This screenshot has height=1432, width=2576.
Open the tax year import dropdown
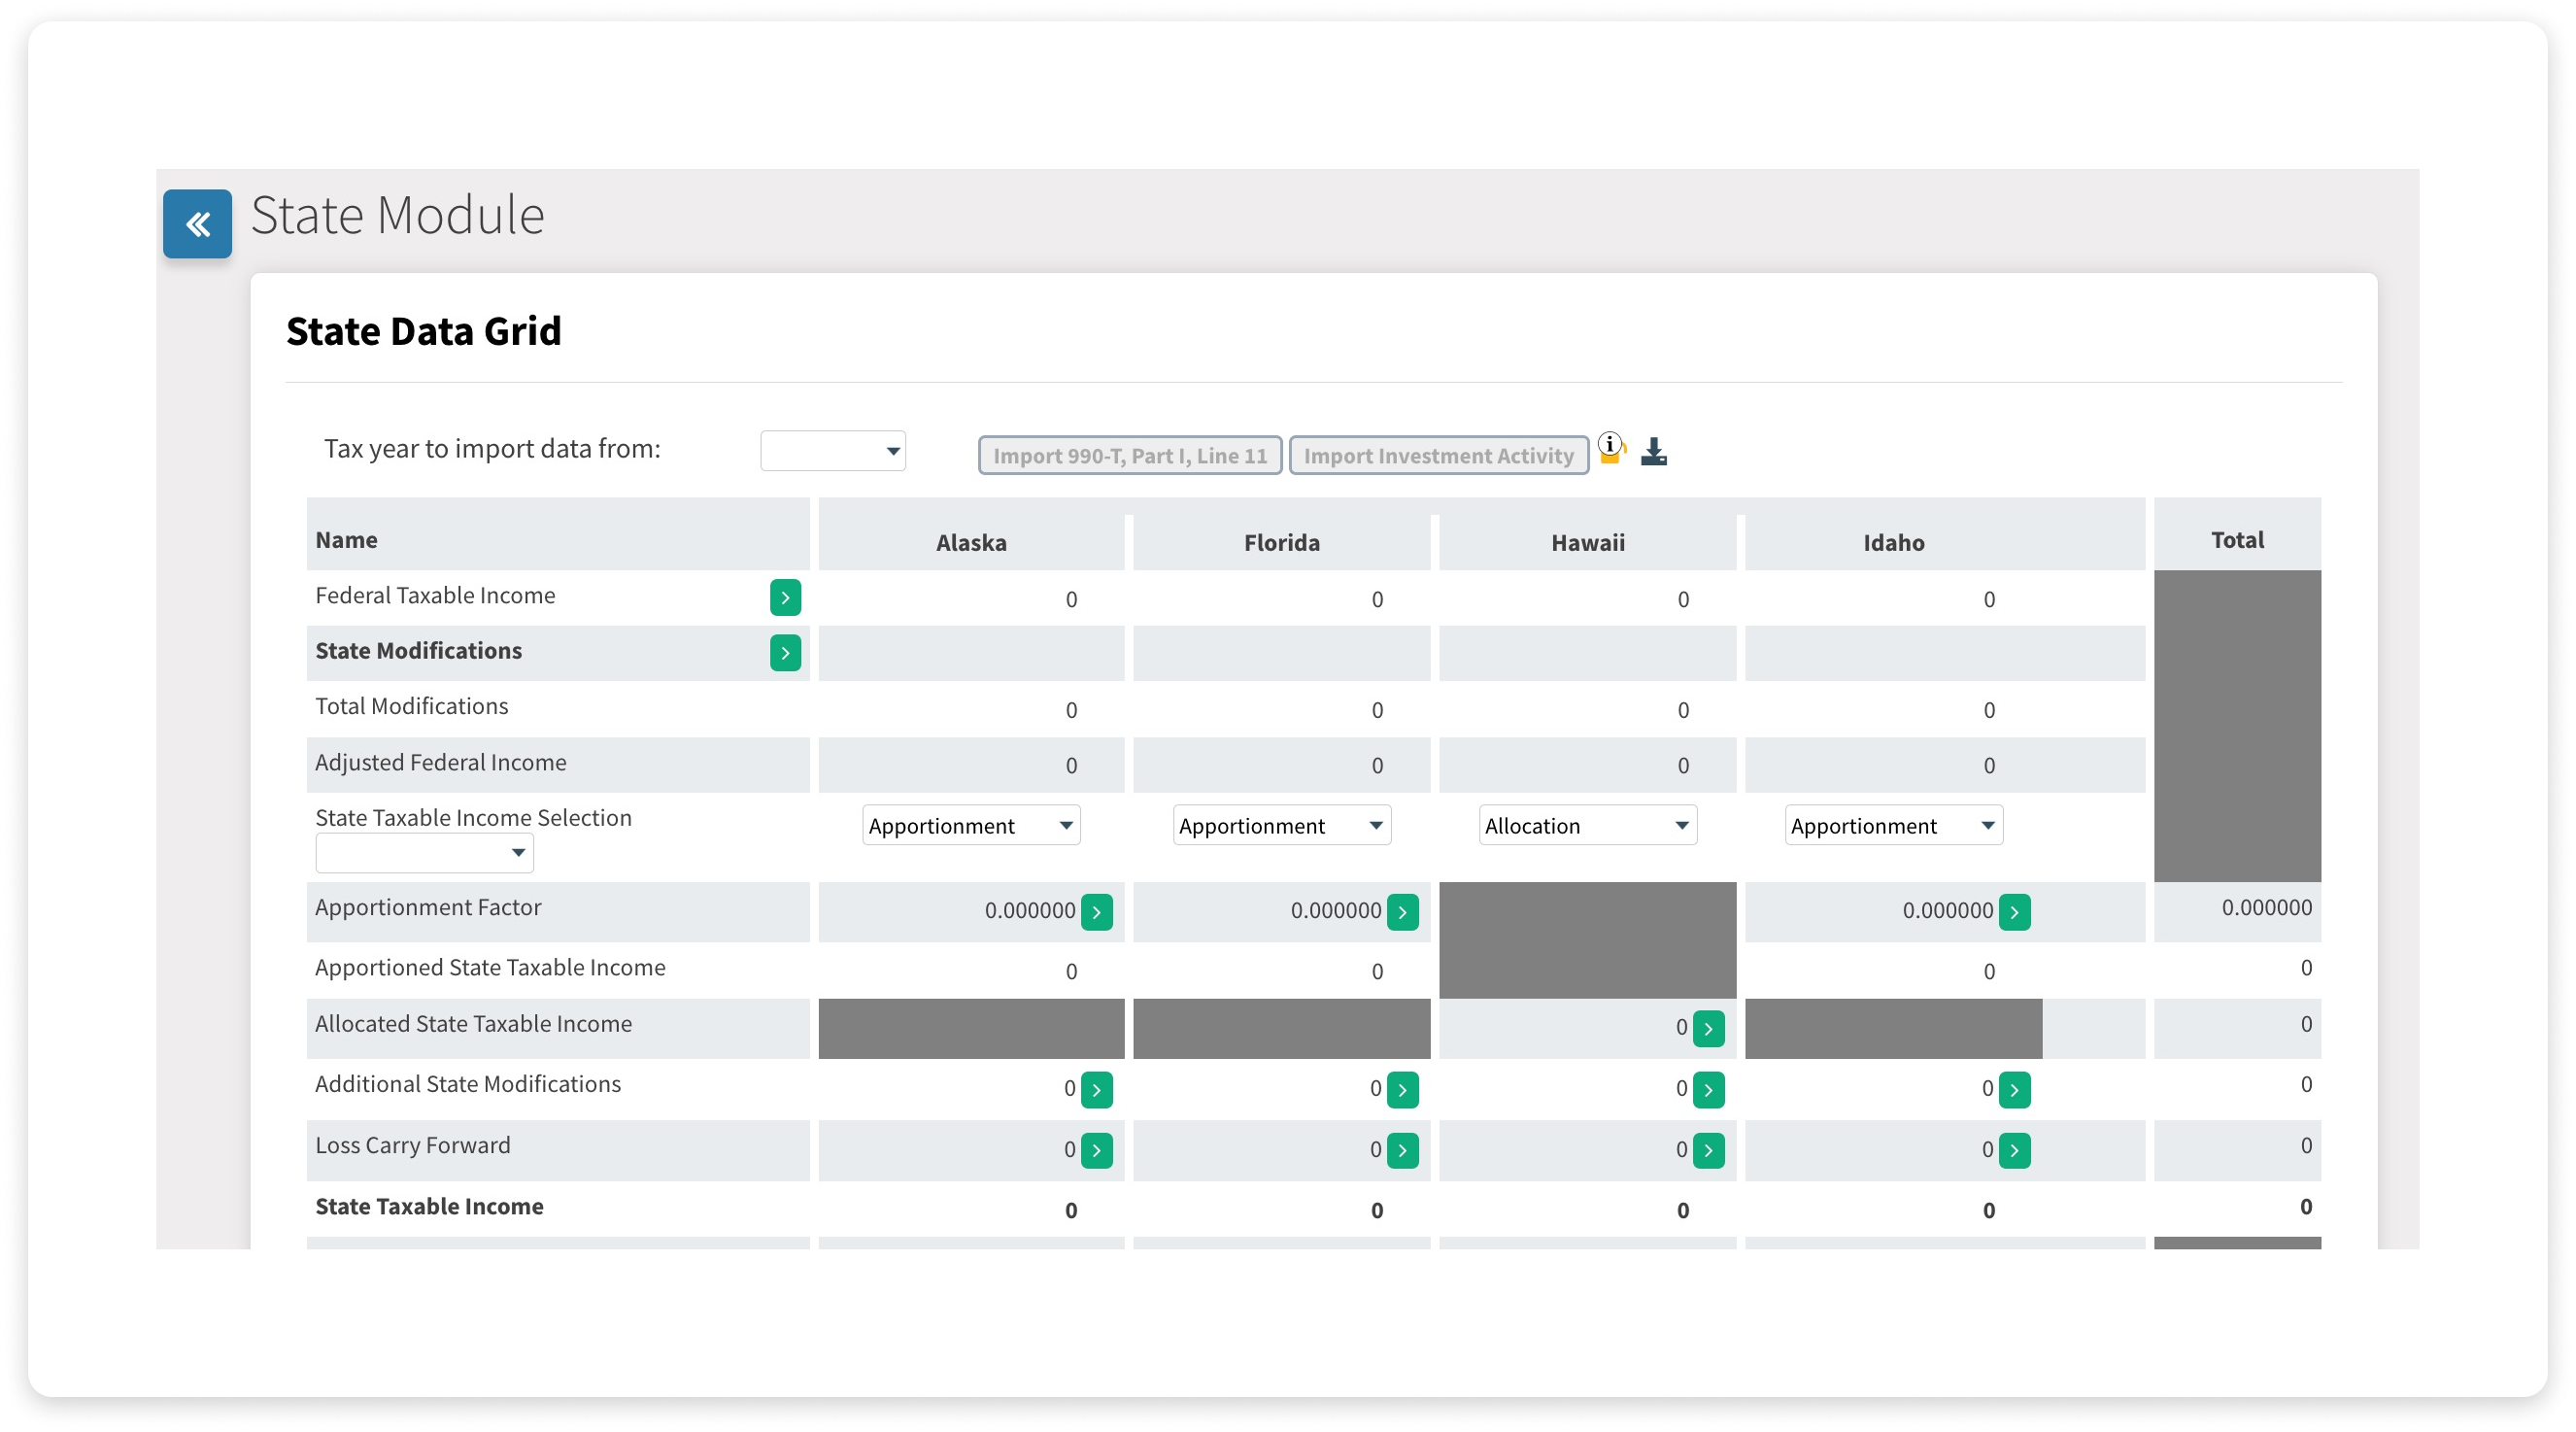point(833,451)
